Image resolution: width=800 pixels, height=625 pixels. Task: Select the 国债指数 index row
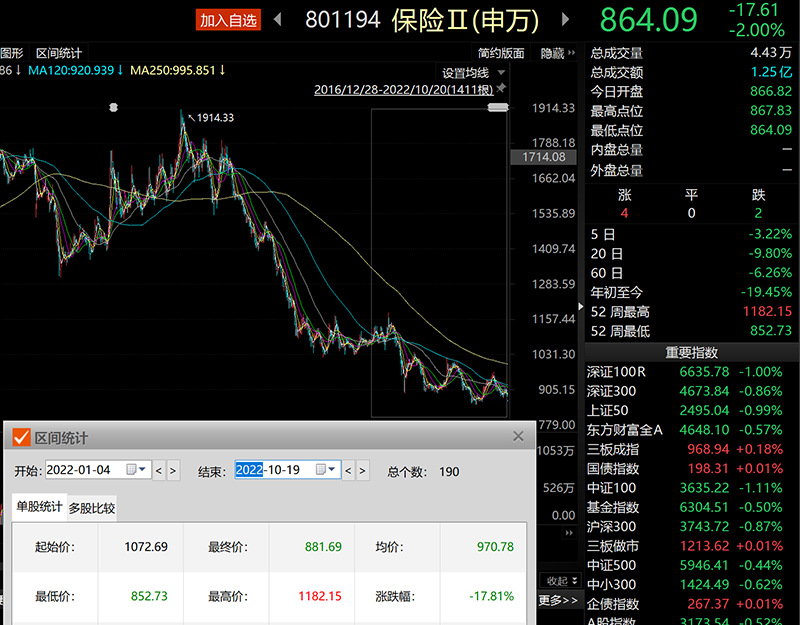[x=692, y=469]
